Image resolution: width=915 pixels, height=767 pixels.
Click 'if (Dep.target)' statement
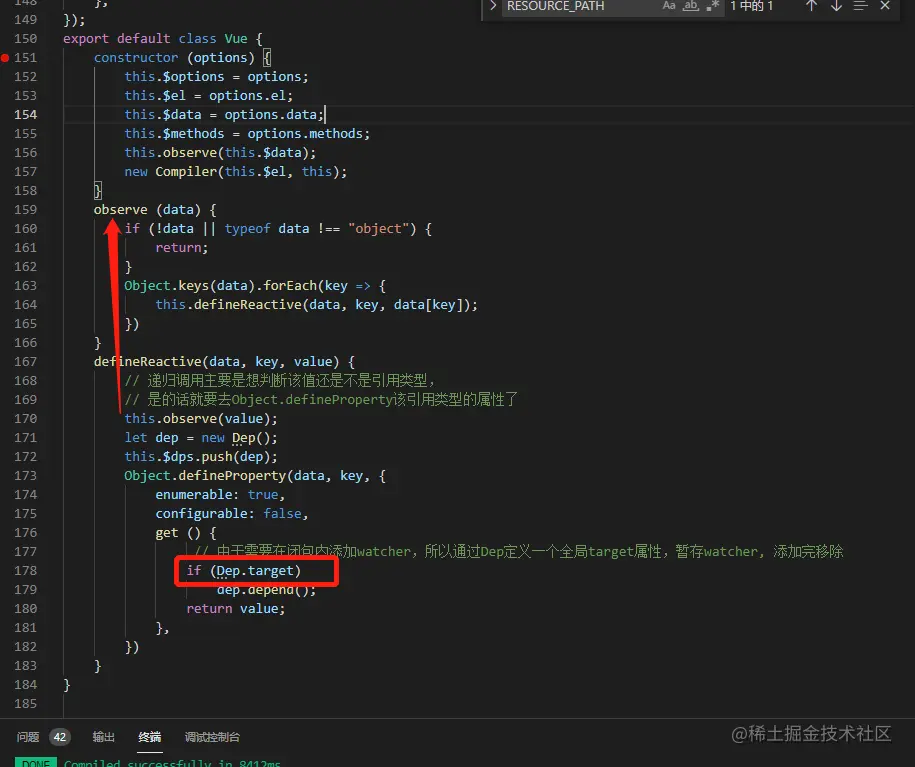pos(243,570)
